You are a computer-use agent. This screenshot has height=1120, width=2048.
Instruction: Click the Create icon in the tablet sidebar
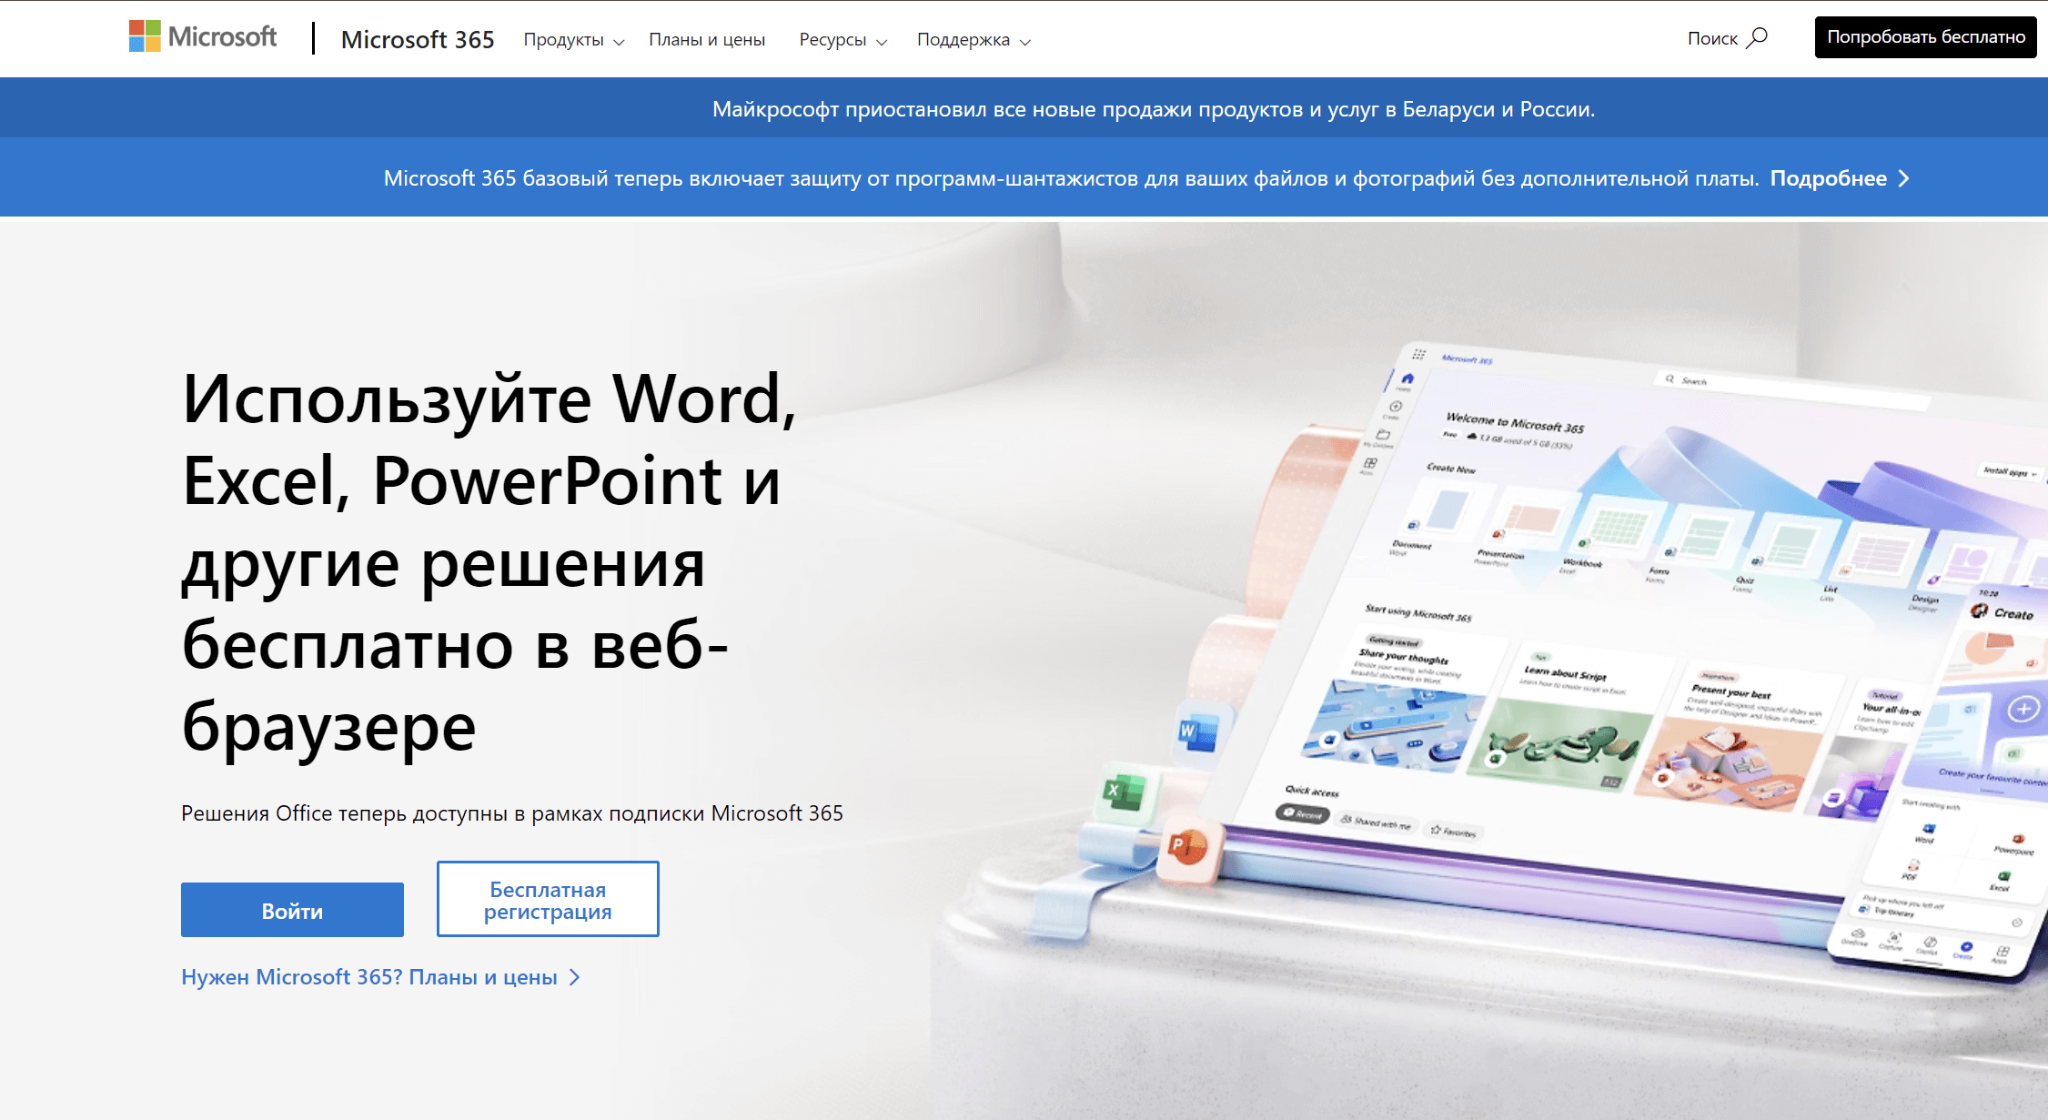coord(1395,407)
